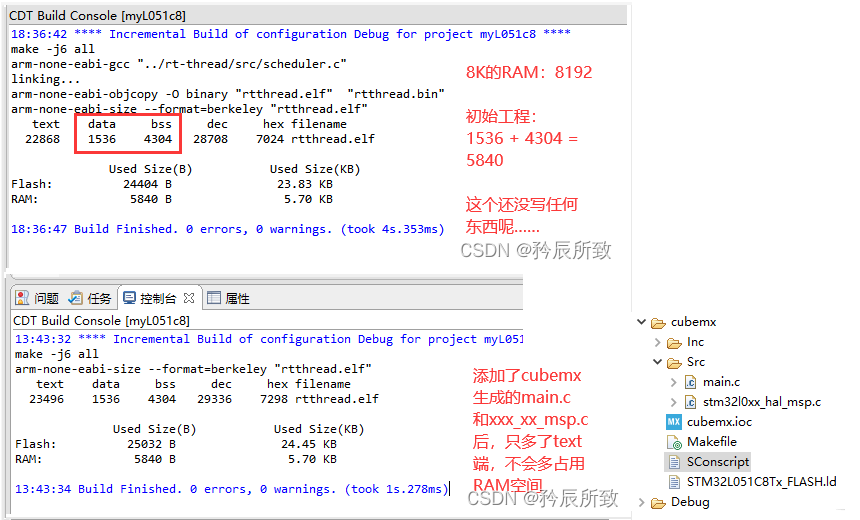Click the scheduler.c compile line

click(179, 64)
